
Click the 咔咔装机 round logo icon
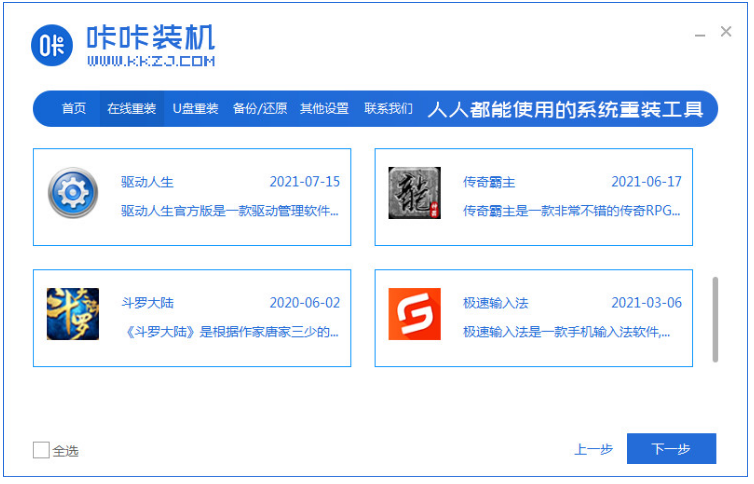pos(52,45)
